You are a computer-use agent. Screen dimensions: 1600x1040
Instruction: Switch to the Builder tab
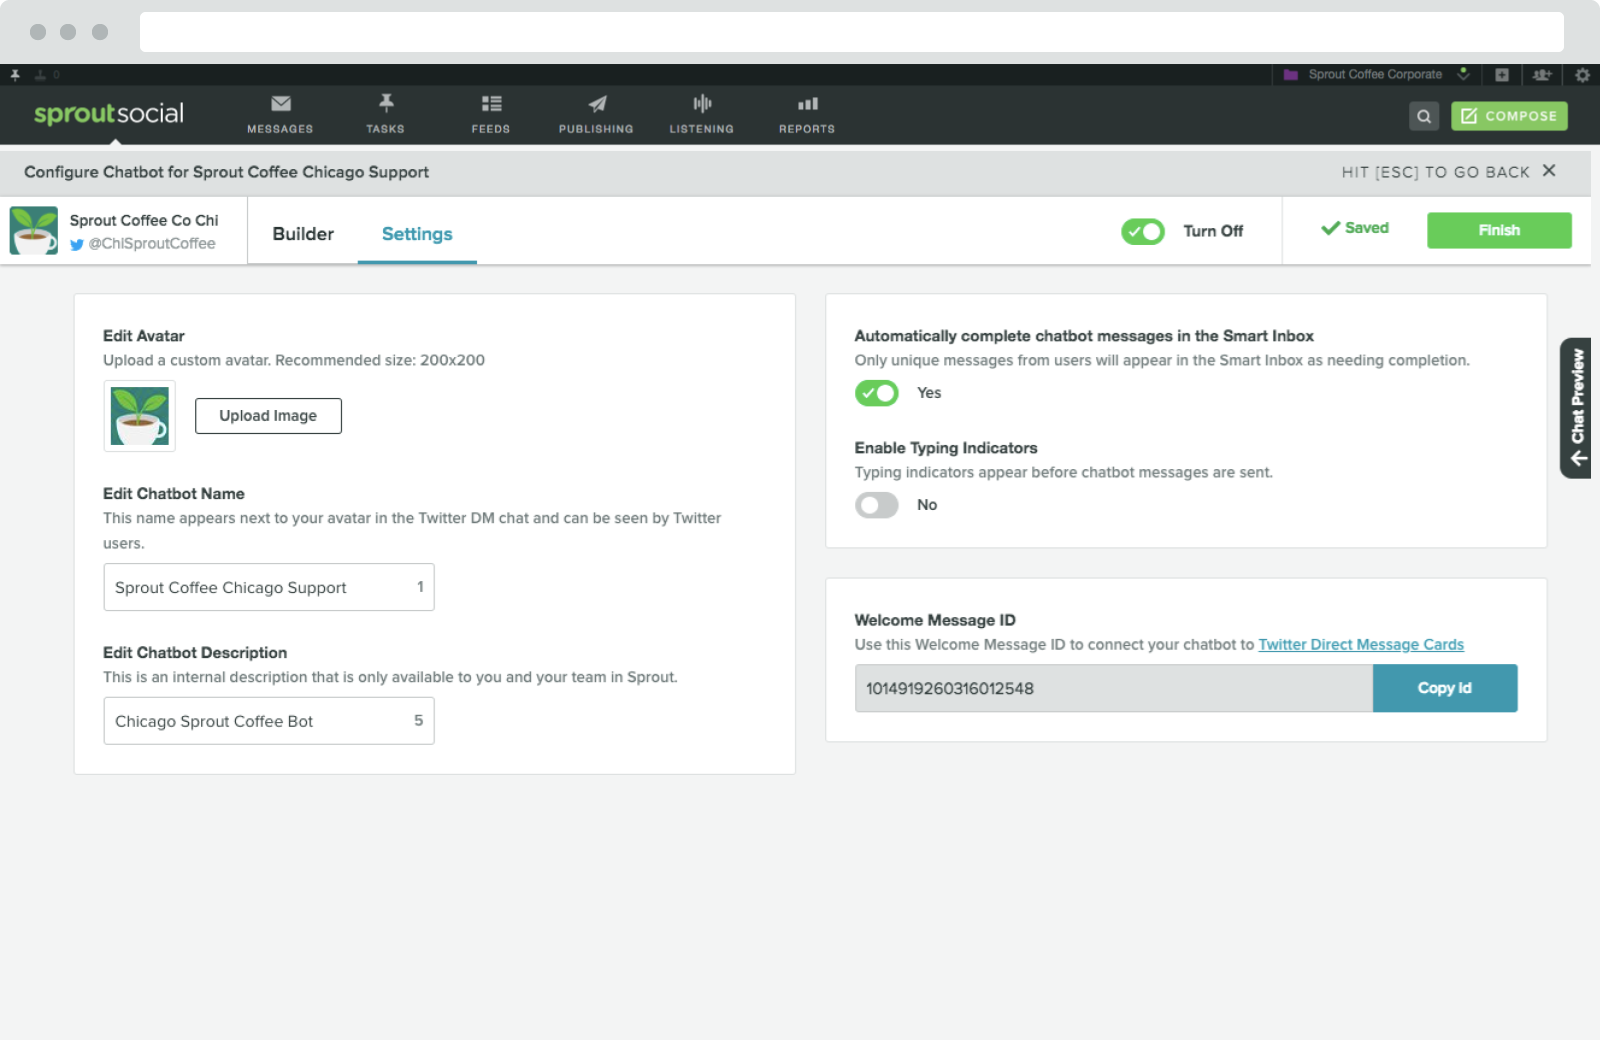coord(303,234)
